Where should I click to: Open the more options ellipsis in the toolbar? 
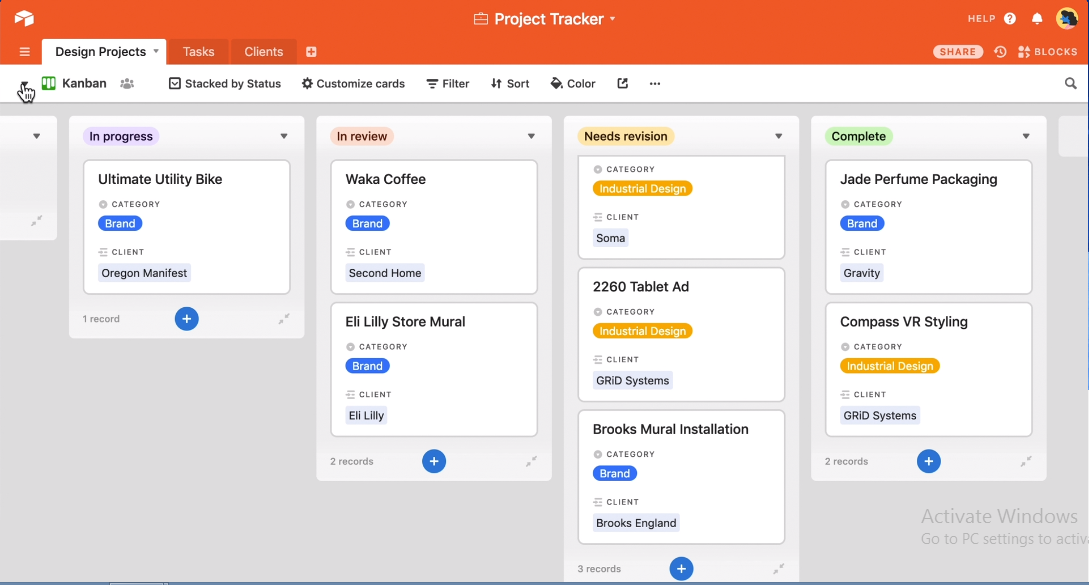(x=655, y=83)
